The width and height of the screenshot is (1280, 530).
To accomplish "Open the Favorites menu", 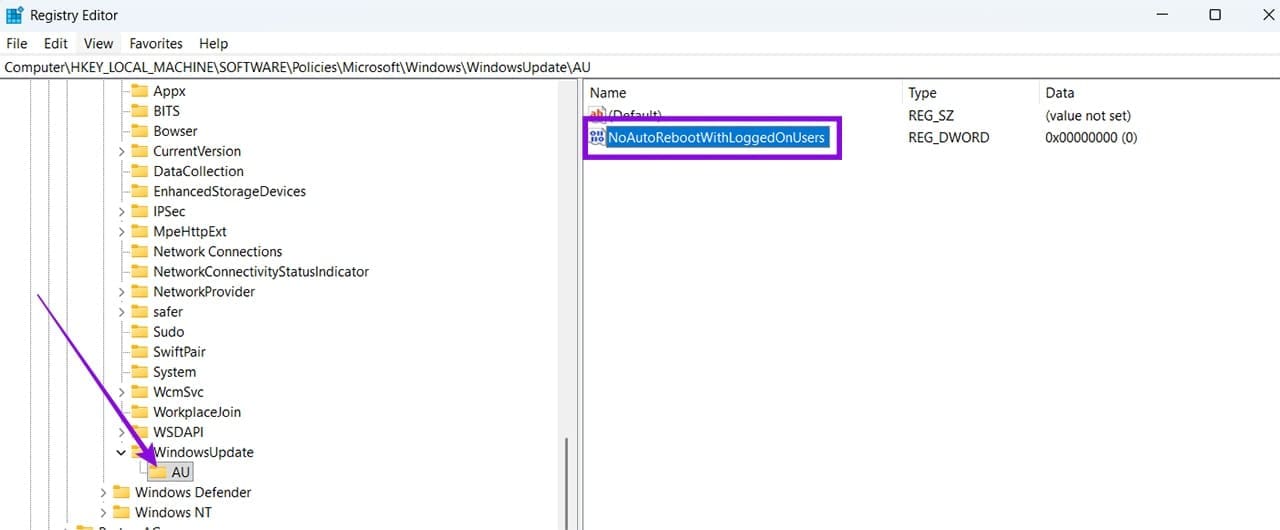I will click(x=156, y=44).
